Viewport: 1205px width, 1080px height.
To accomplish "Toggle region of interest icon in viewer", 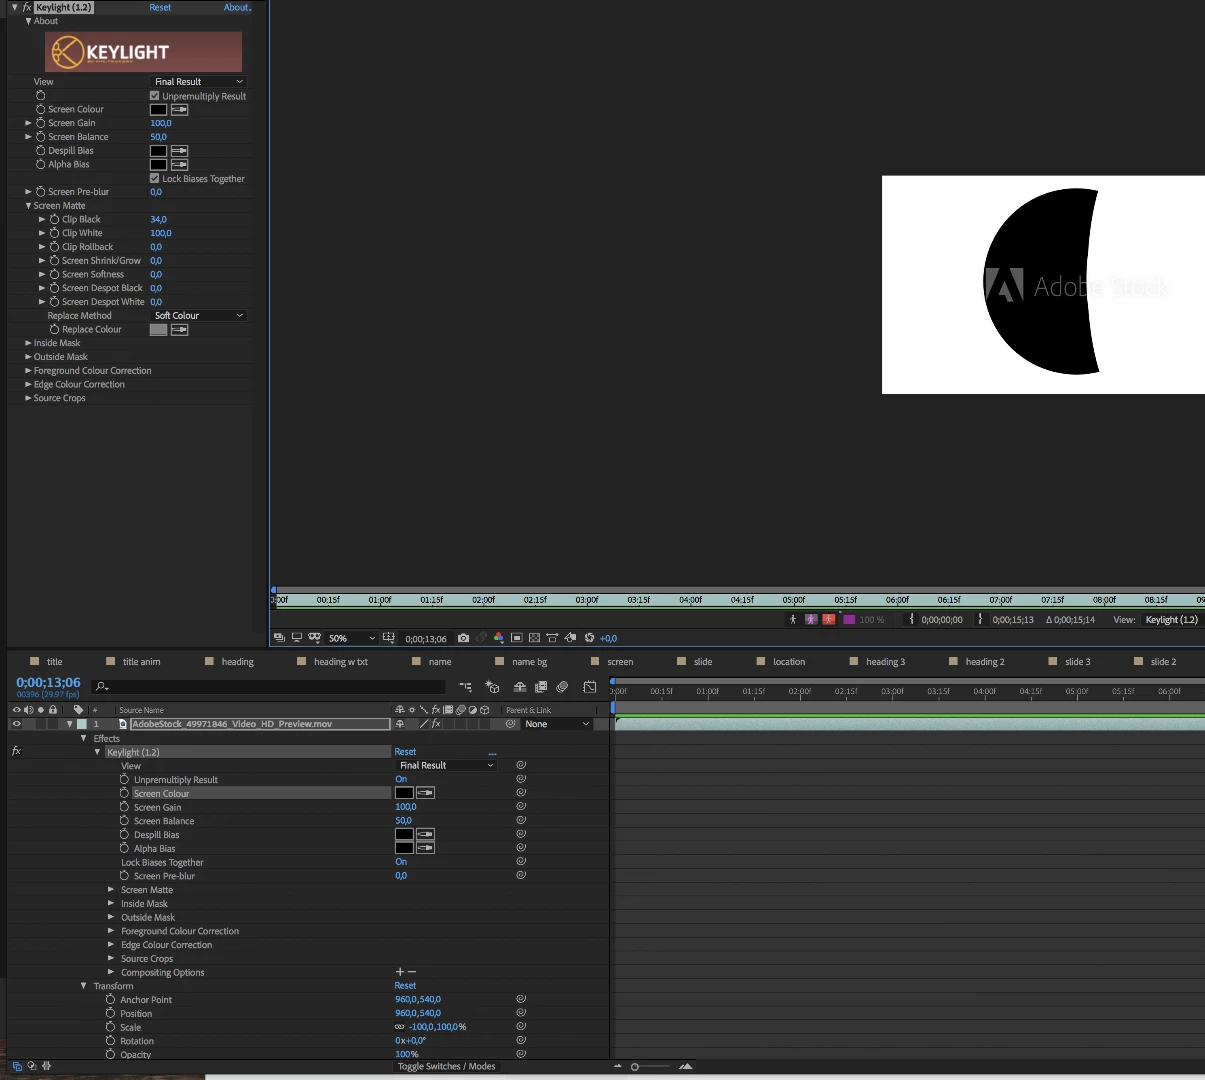I will (x=517, y=638).
